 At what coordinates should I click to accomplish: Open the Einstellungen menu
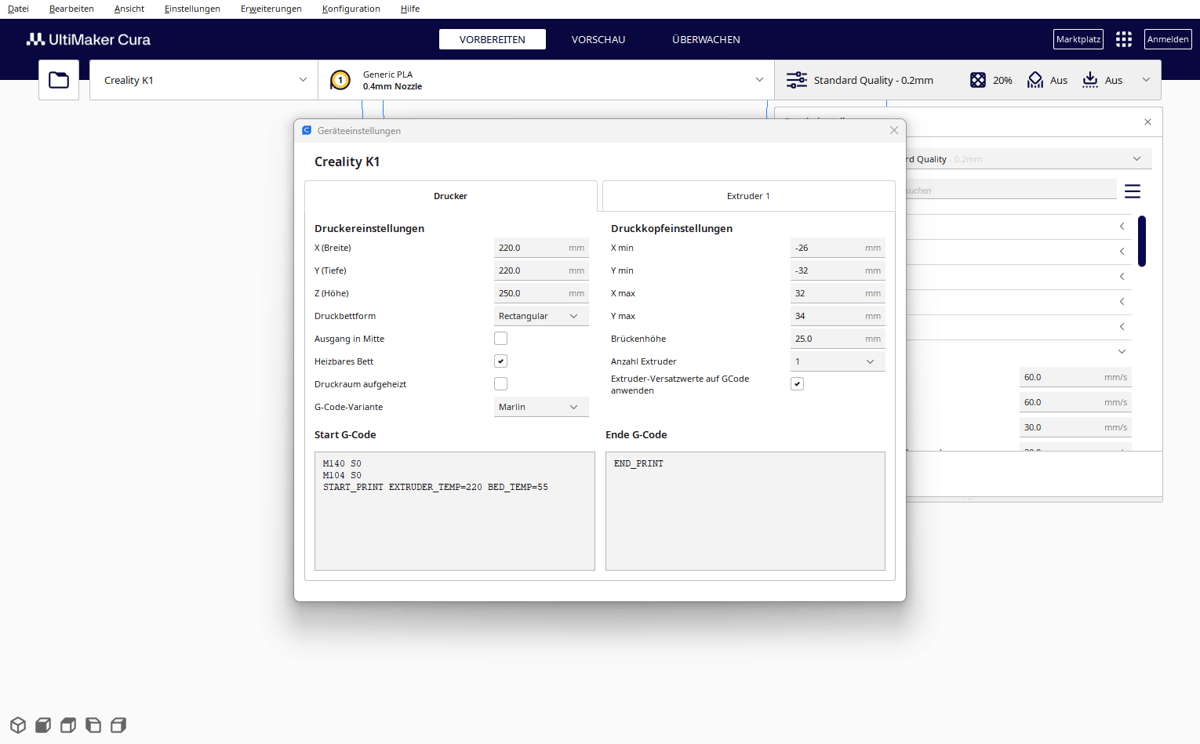point(192,8)
